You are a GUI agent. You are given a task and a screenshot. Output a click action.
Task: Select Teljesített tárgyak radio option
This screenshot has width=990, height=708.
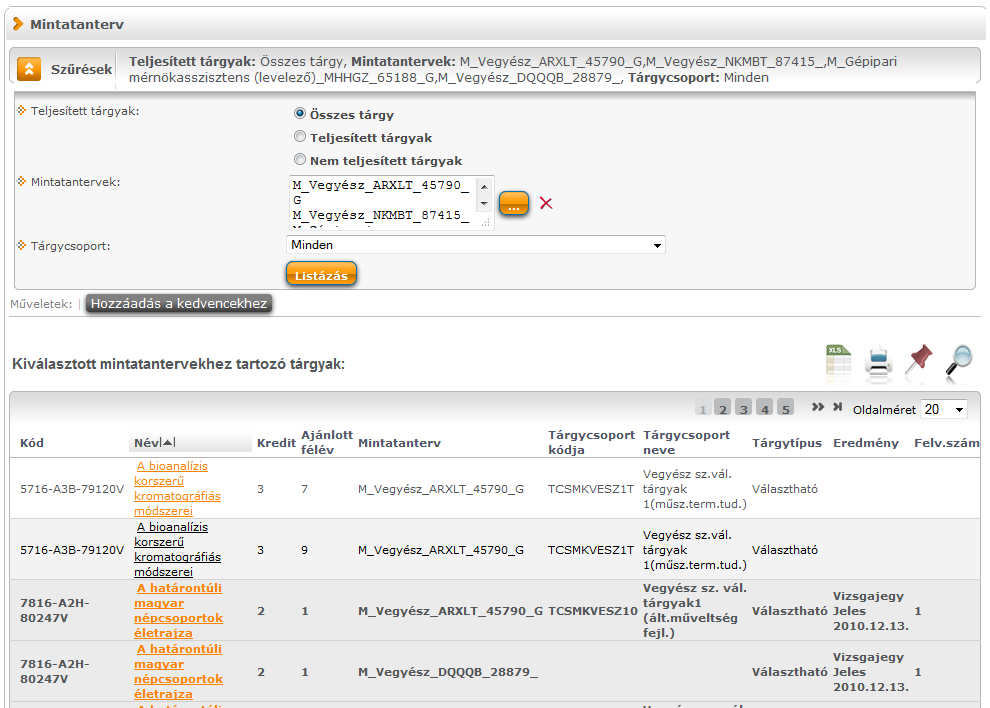(300, 137)
